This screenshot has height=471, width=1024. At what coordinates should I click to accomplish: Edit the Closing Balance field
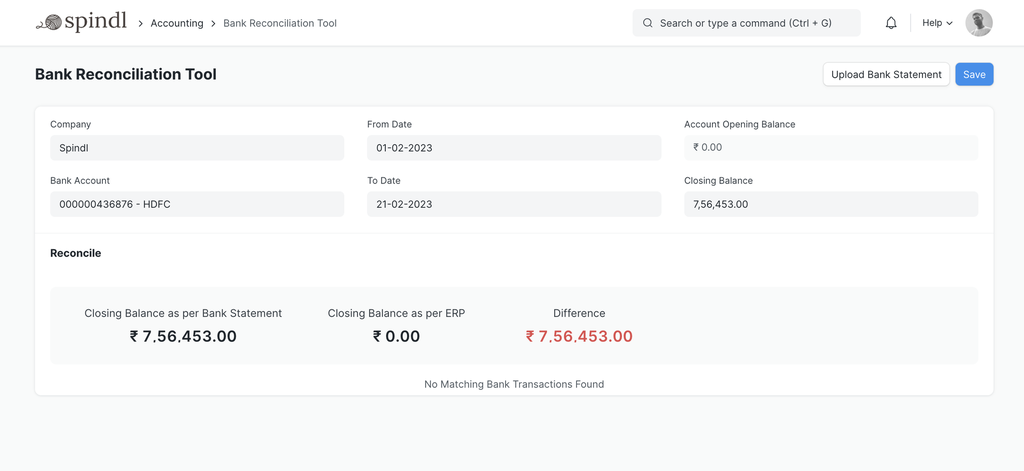pyautogui.click(x=830, y=204)
